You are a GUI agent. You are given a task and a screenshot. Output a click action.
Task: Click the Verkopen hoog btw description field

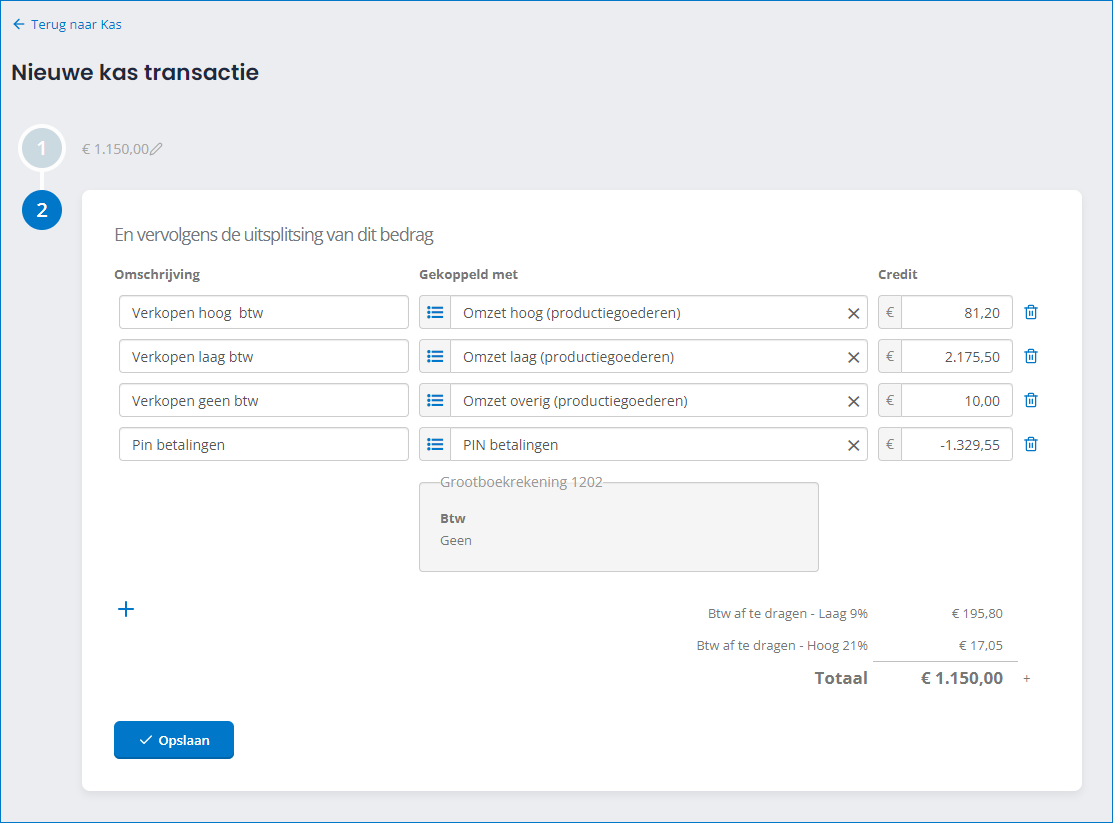[263, 313]
